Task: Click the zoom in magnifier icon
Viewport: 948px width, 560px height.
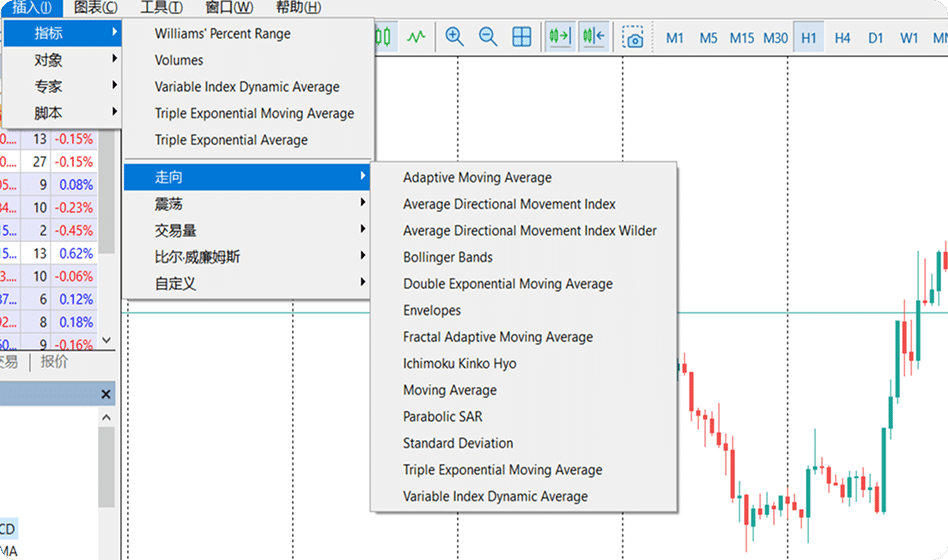Action: (x=455, y=37)
